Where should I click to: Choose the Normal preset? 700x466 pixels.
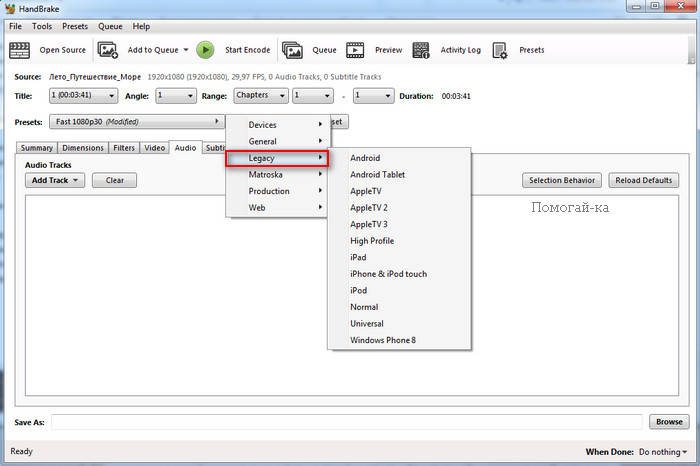pyautogui.click(x=400, y=307)
